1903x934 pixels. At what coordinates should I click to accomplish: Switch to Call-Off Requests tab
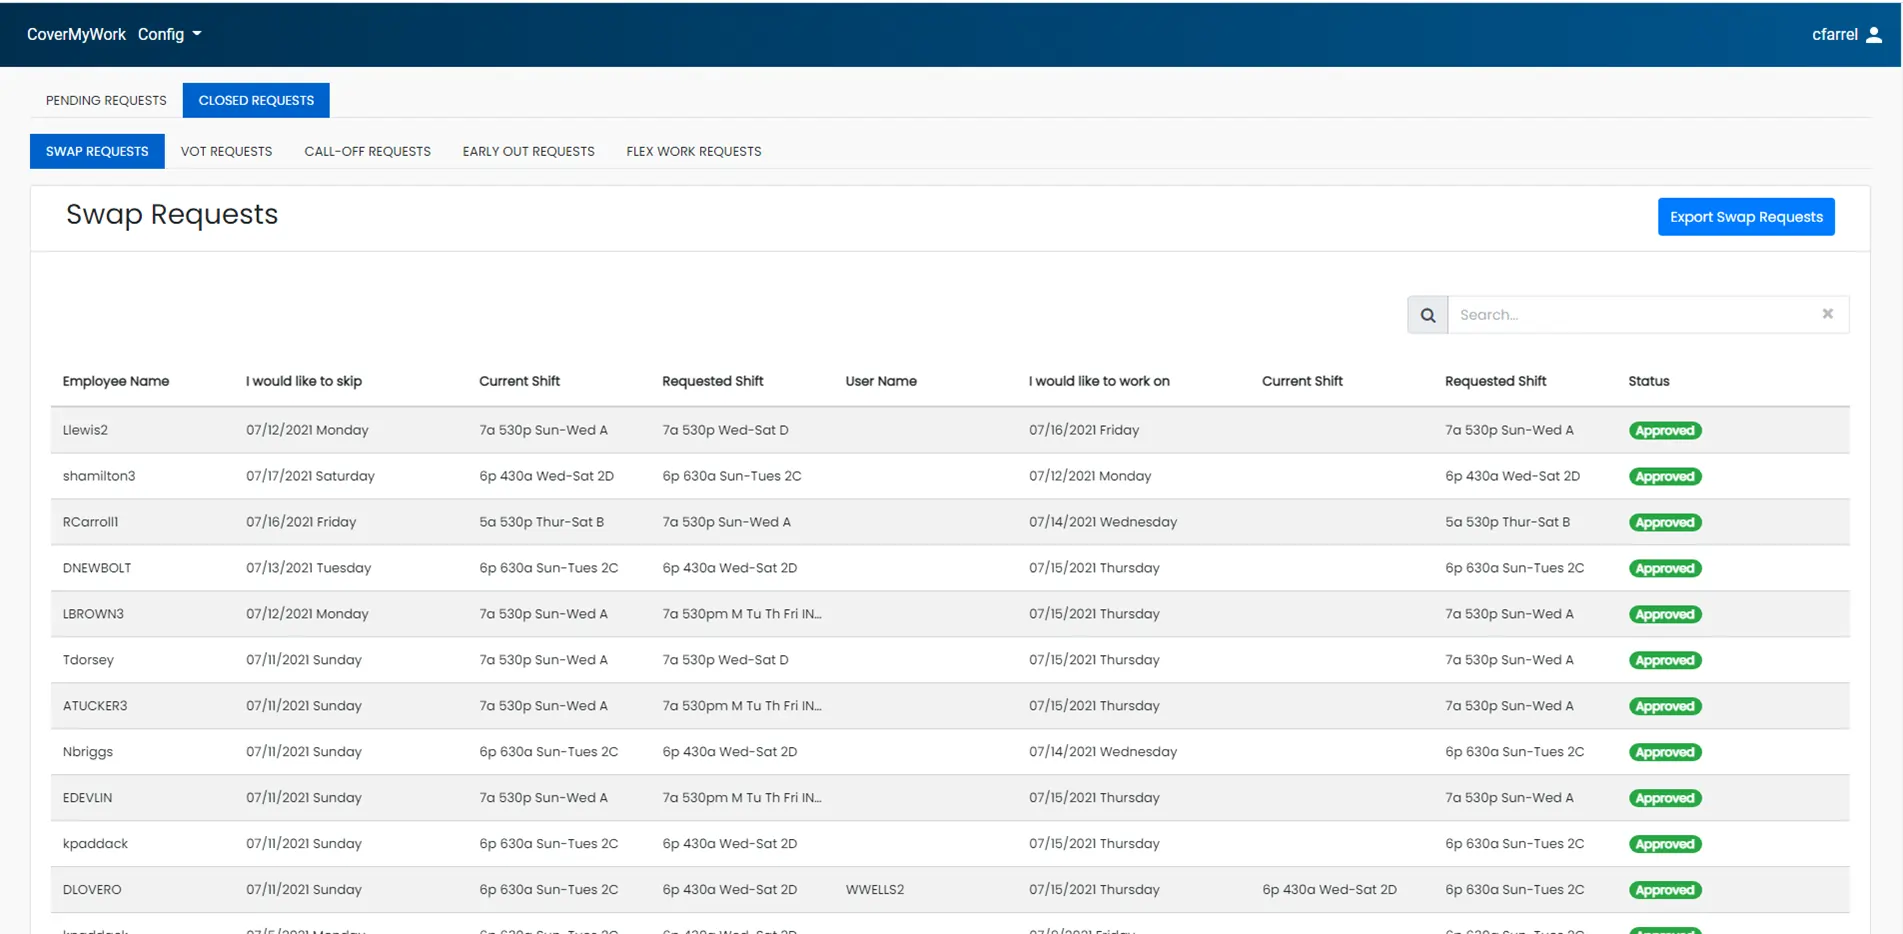[x=367, y=151]
